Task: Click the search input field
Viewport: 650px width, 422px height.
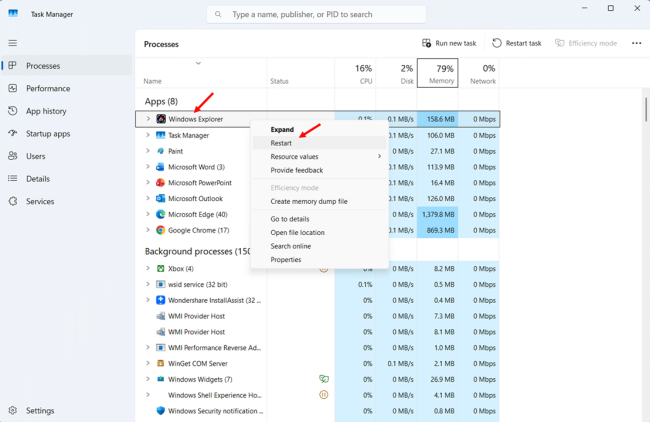Action: (x=316, y=15)
